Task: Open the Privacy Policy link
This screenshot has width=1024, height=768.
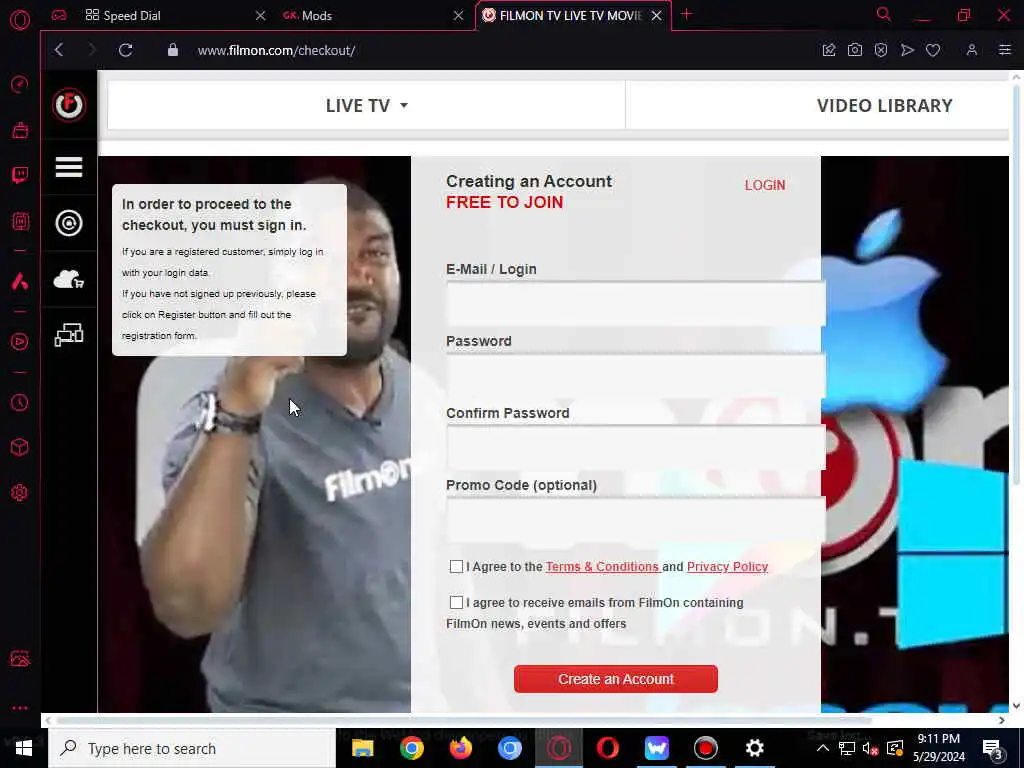Action: 727,566
